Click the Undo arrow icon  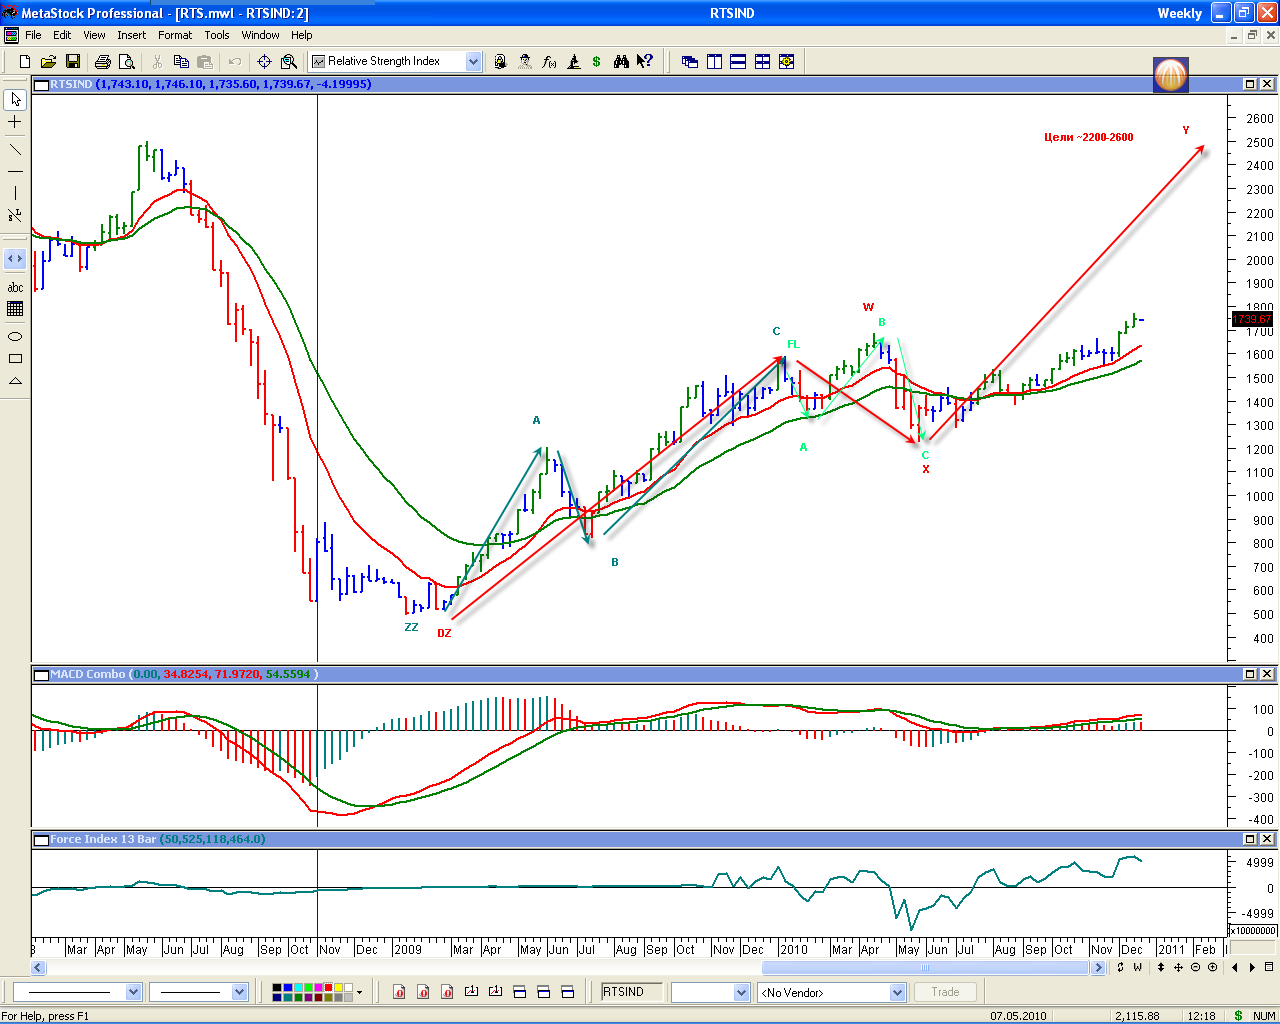(x=235, y=62)
